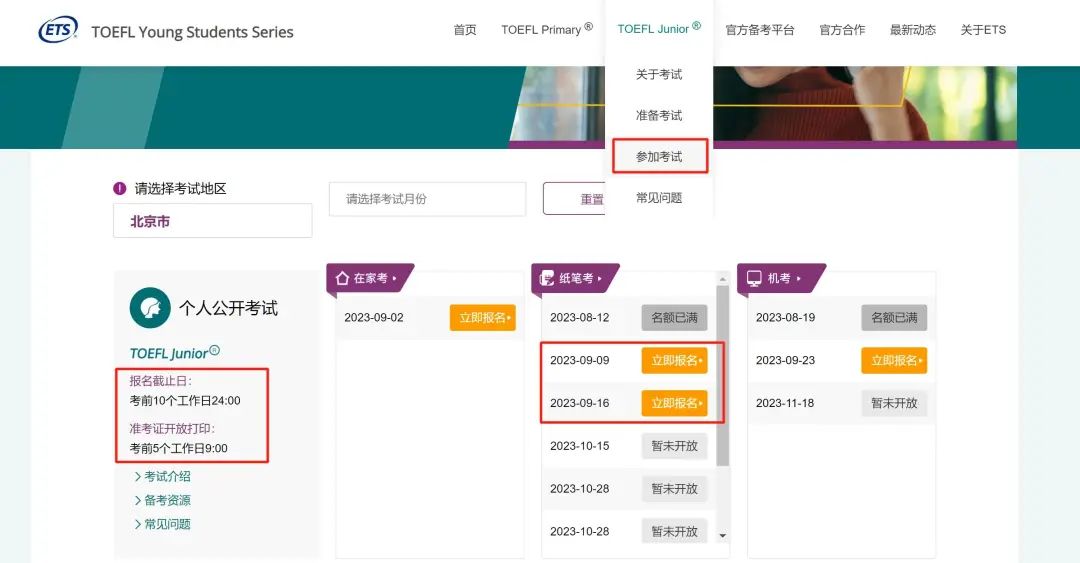The image size is (1080, 563).
Task: Click 暂未开放 for 2023-11-18 computer exam
Action: click(x=894, y=403)
